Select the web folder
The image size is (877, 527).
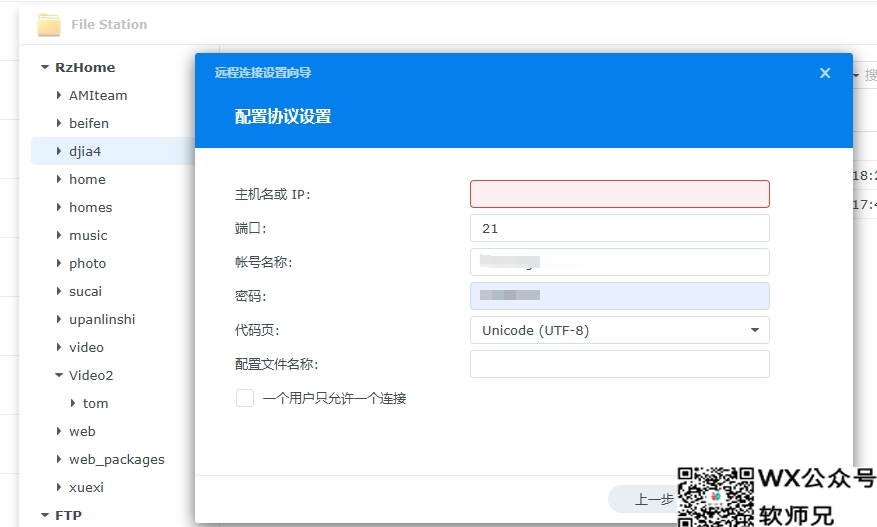tap(82, 431)
